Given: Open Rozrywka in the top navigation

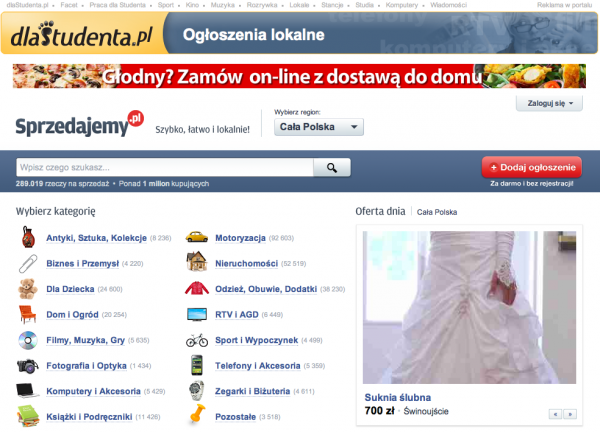Looking at the screenshot, I should [262, 5].
